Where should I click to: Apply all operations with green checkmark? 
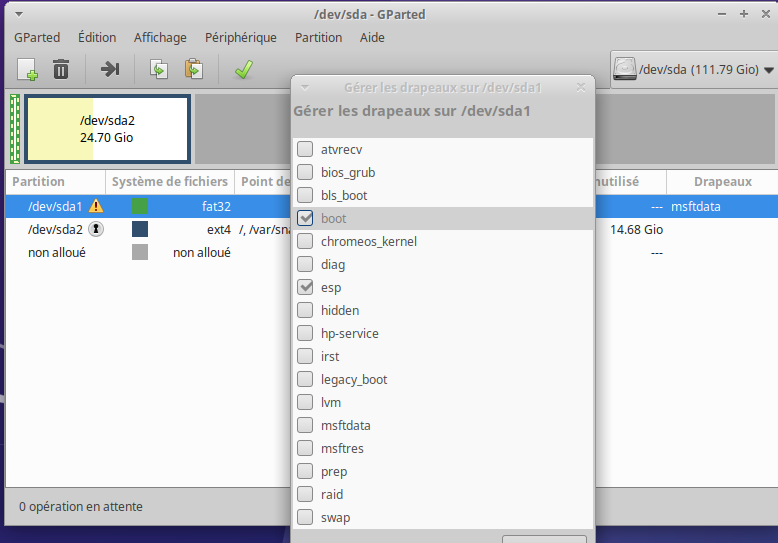tap(244, 69)
